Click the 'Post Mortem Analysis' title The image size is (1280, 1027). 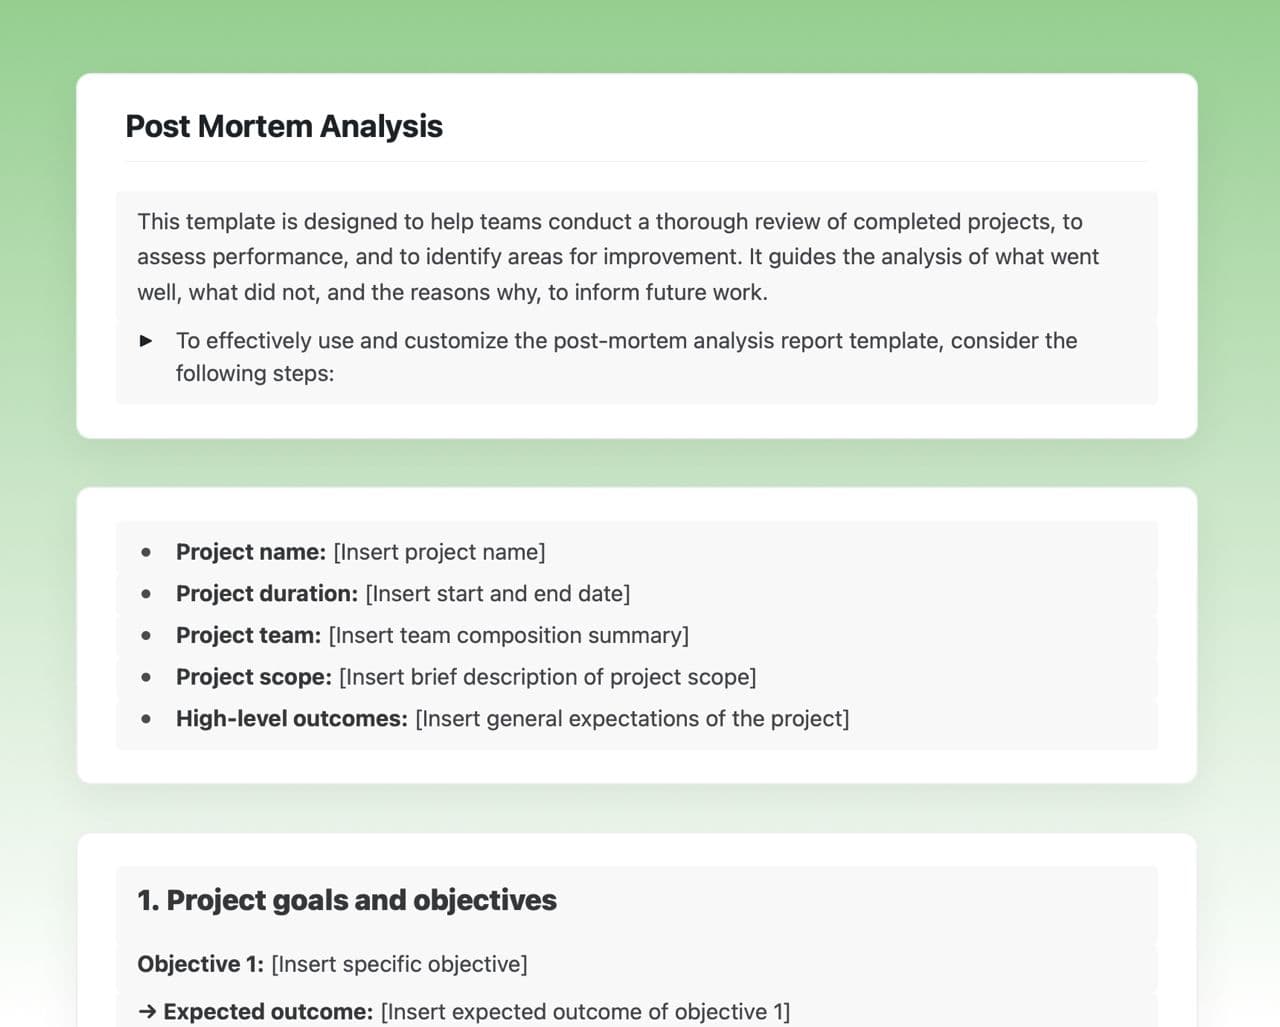(284, 127)
